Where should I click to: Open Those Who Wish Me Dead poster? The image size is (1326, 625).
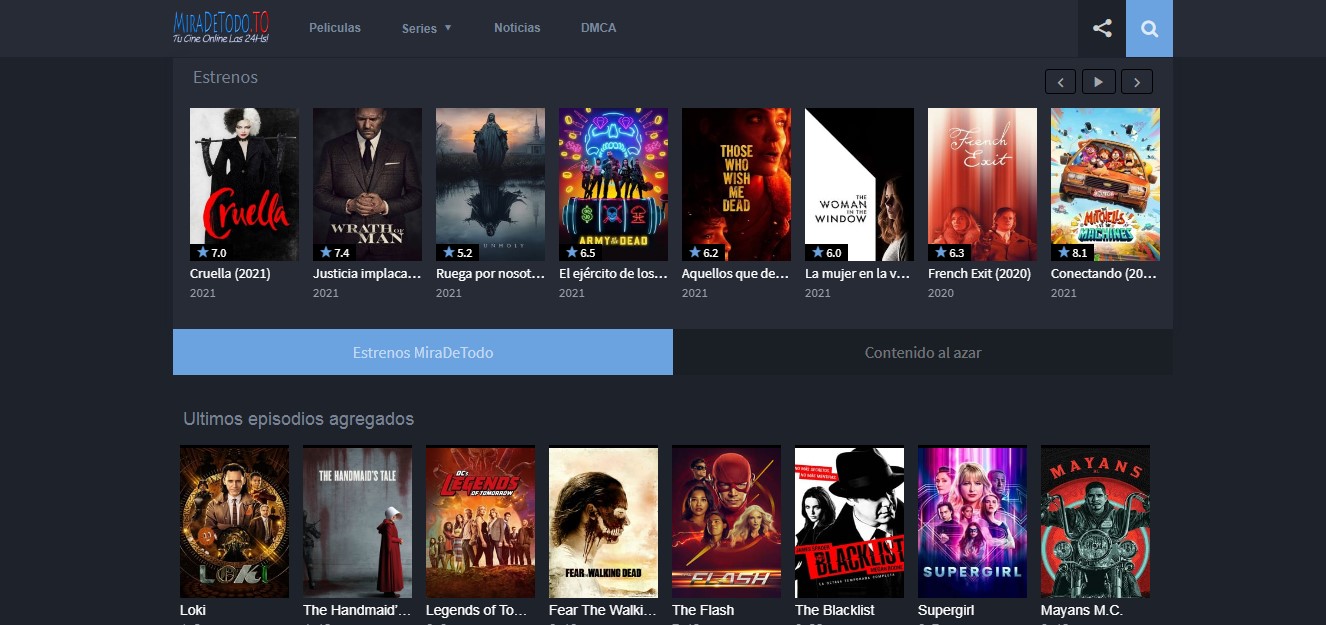(736, 184)
